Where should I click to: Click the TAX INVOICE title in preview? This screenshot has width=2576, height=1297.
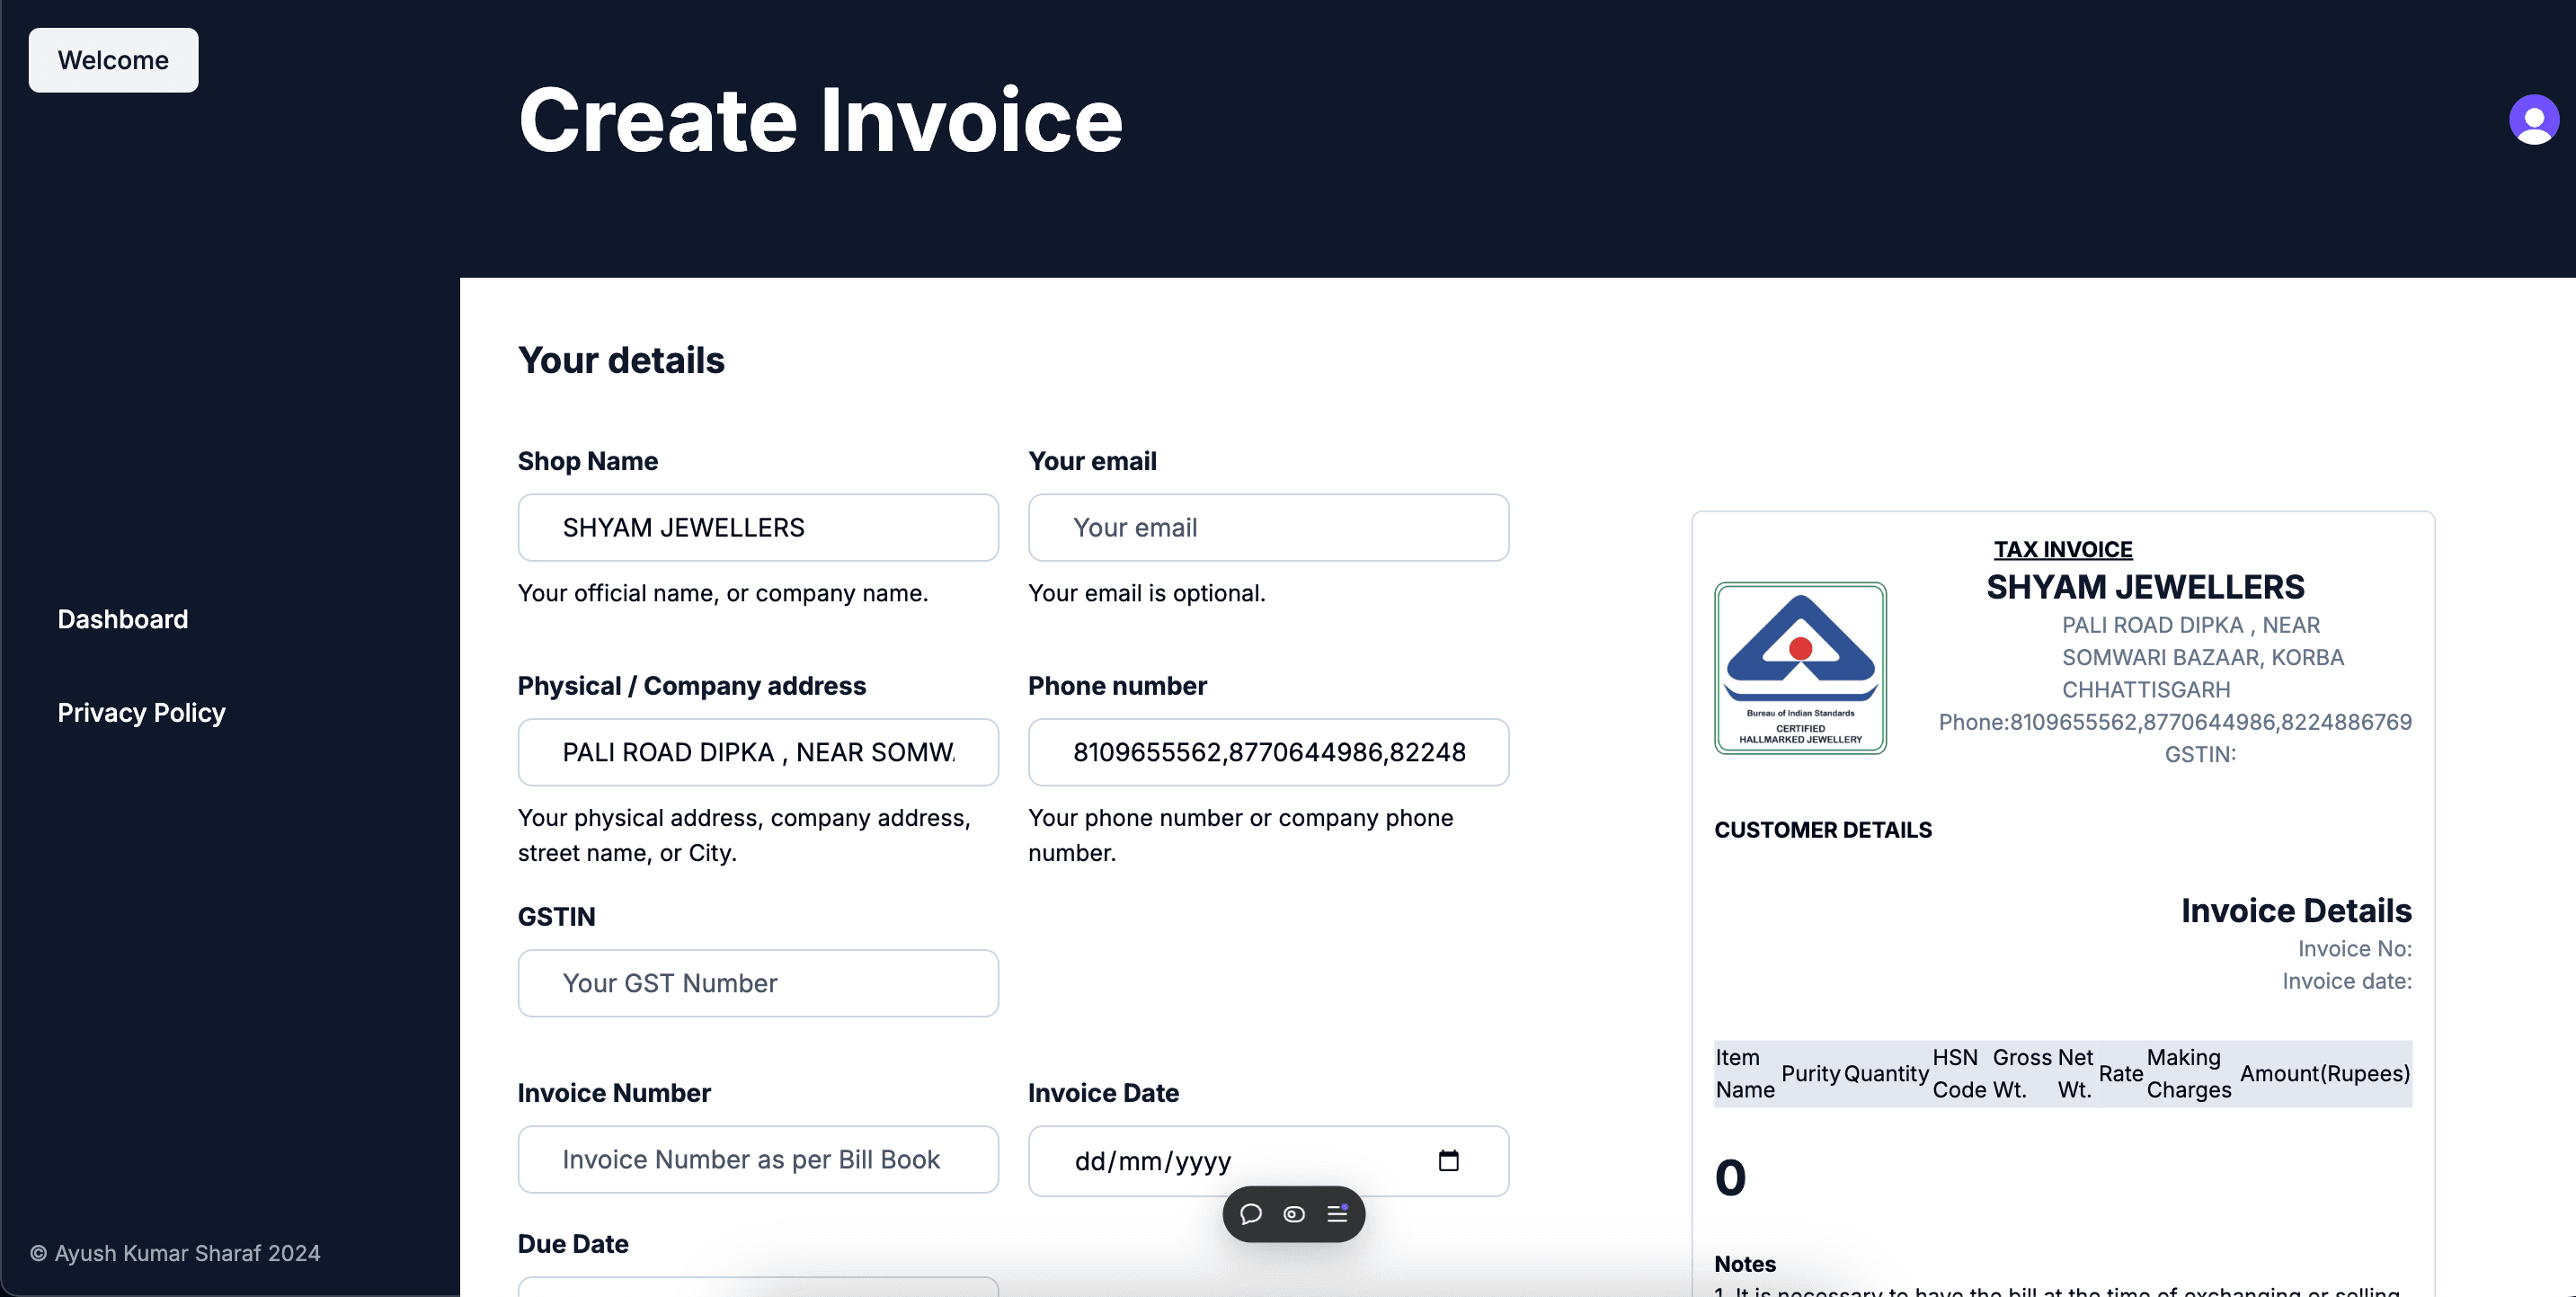[x=2063, y=549]
